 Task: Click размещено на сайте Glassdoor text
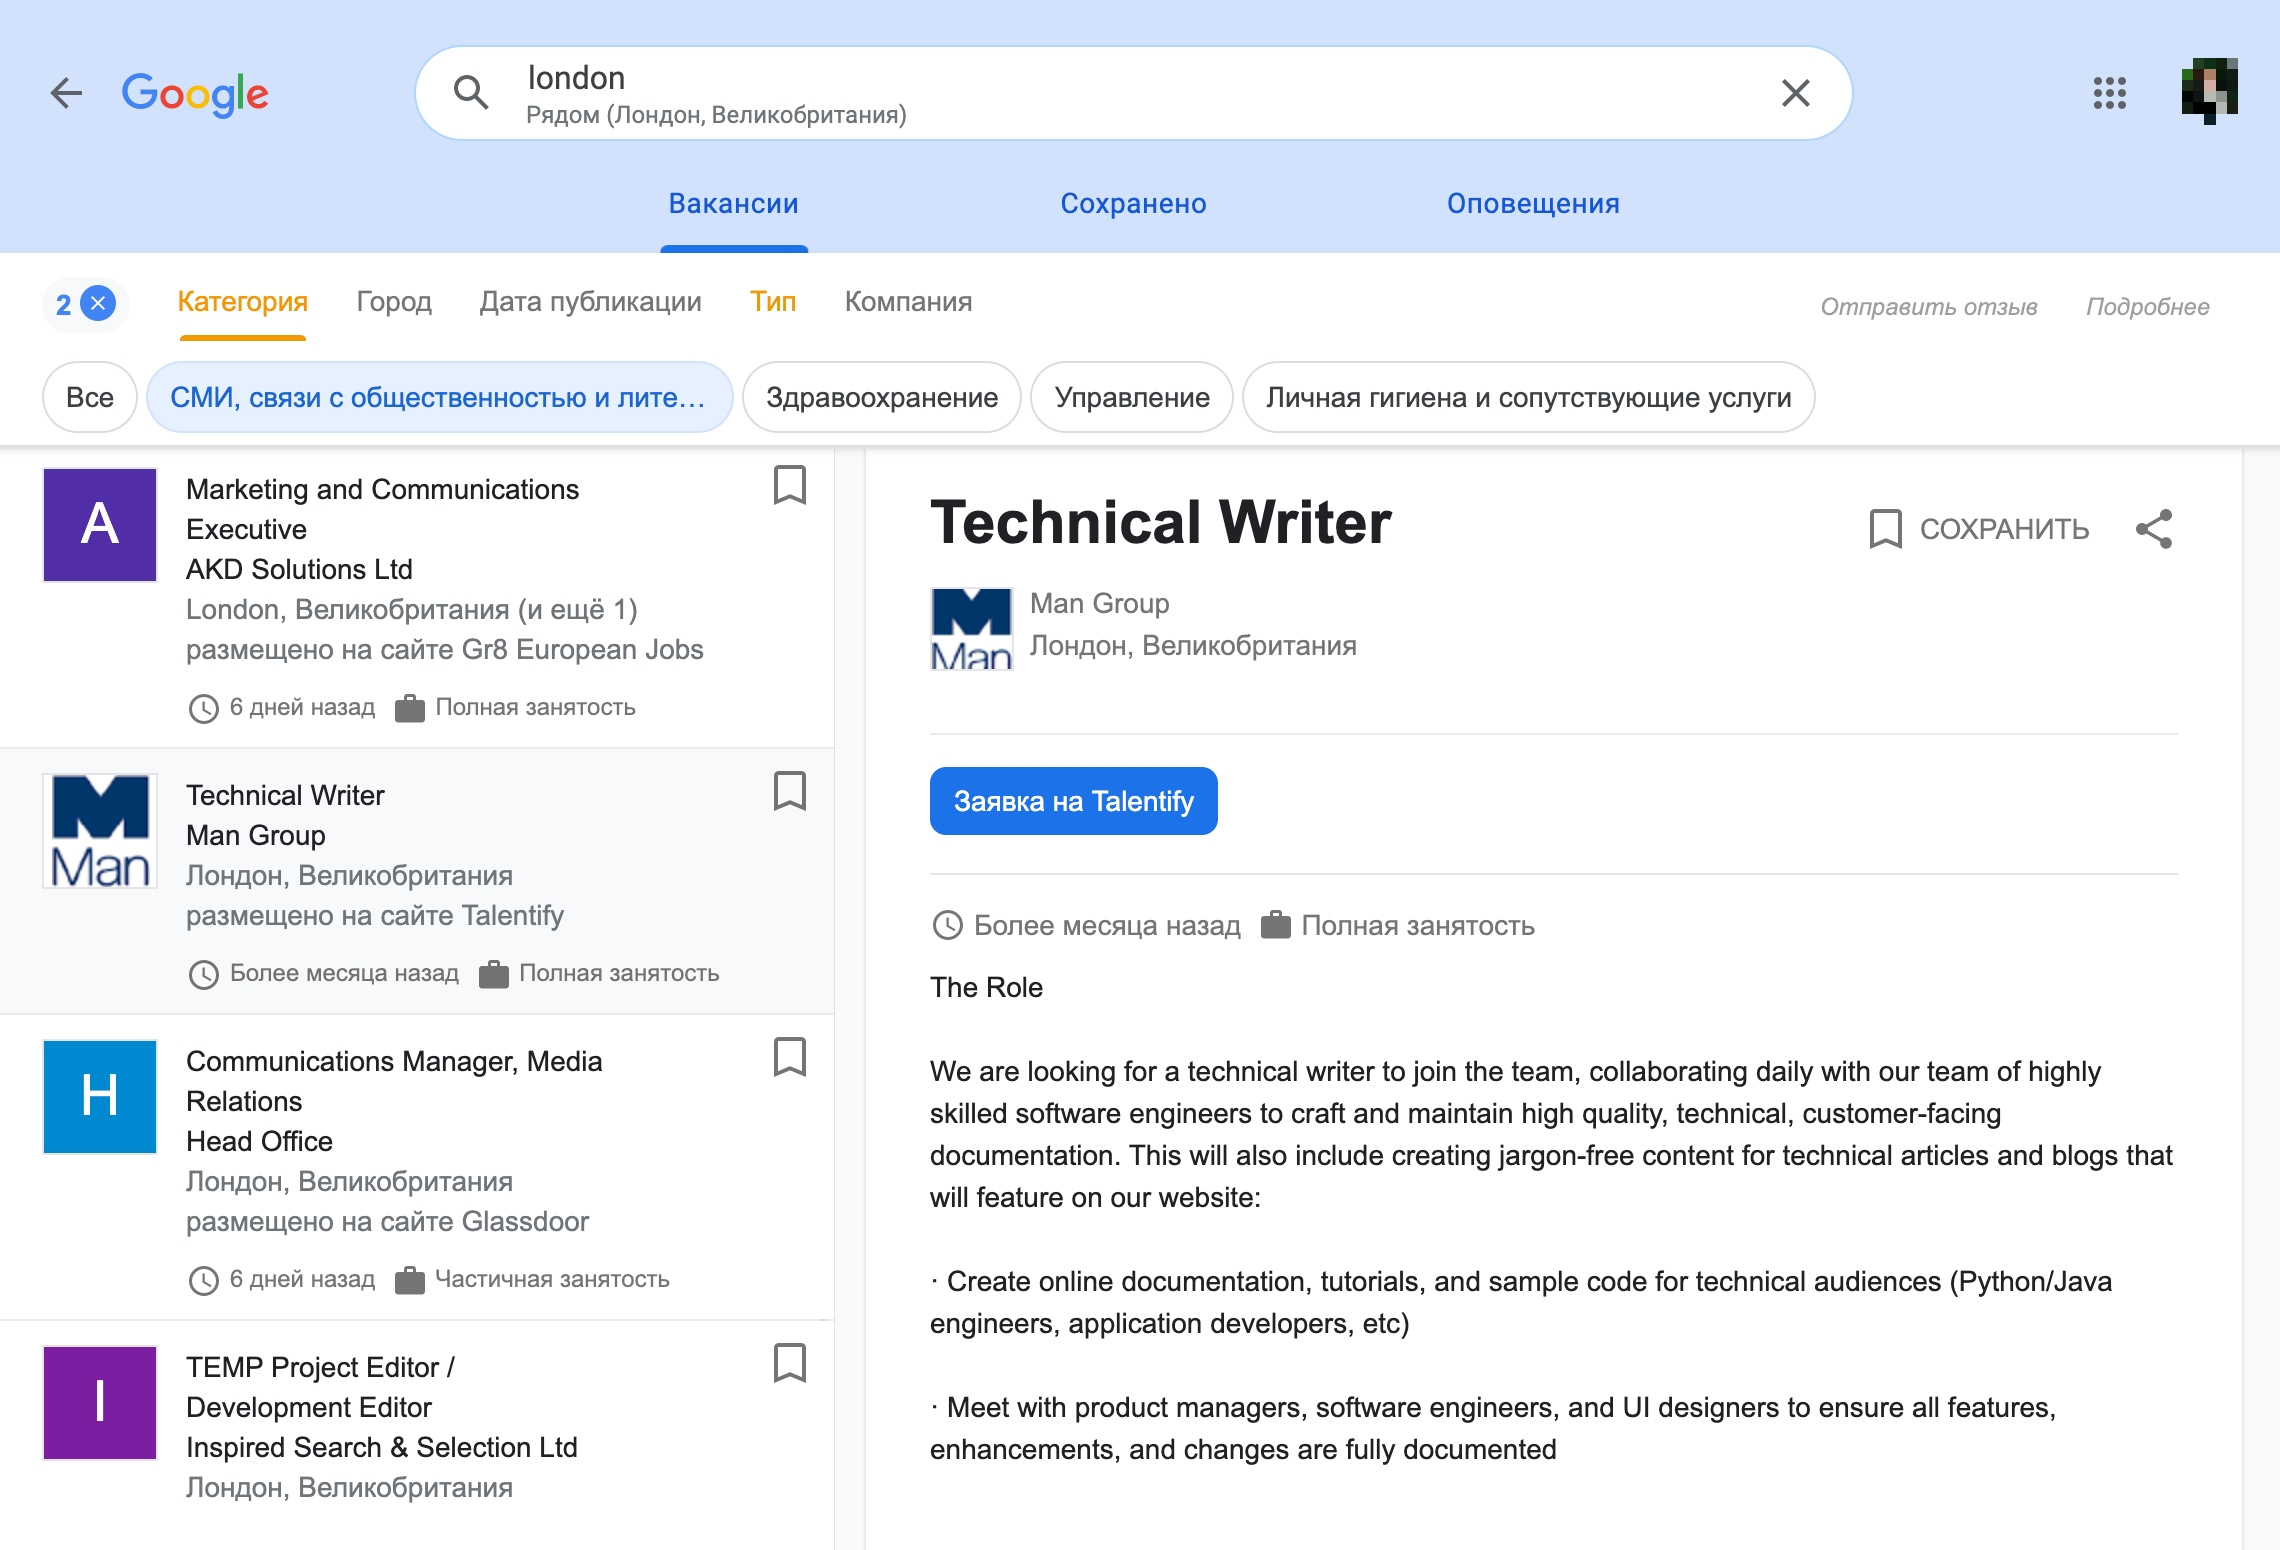pyautogui.click(x=388, y=1221)
